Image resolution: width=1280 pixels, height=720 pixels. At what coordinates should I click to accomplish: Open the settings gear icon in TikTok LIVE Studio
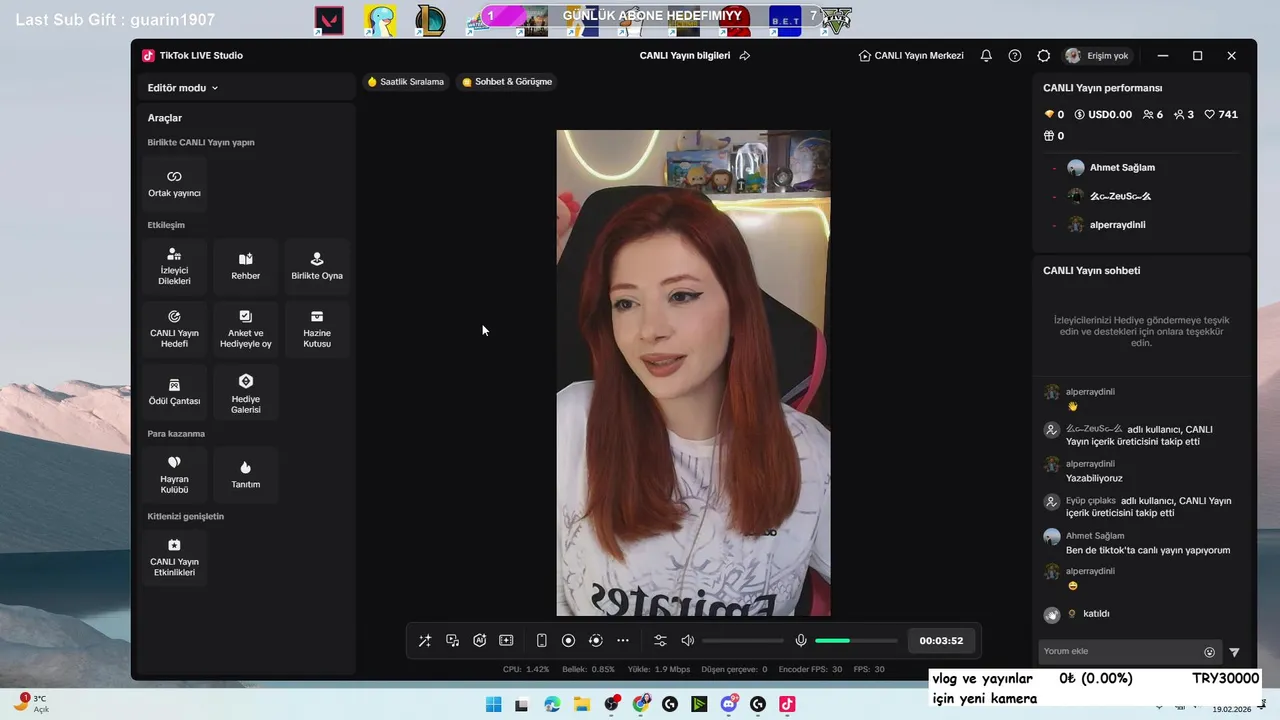[1044, 56]
